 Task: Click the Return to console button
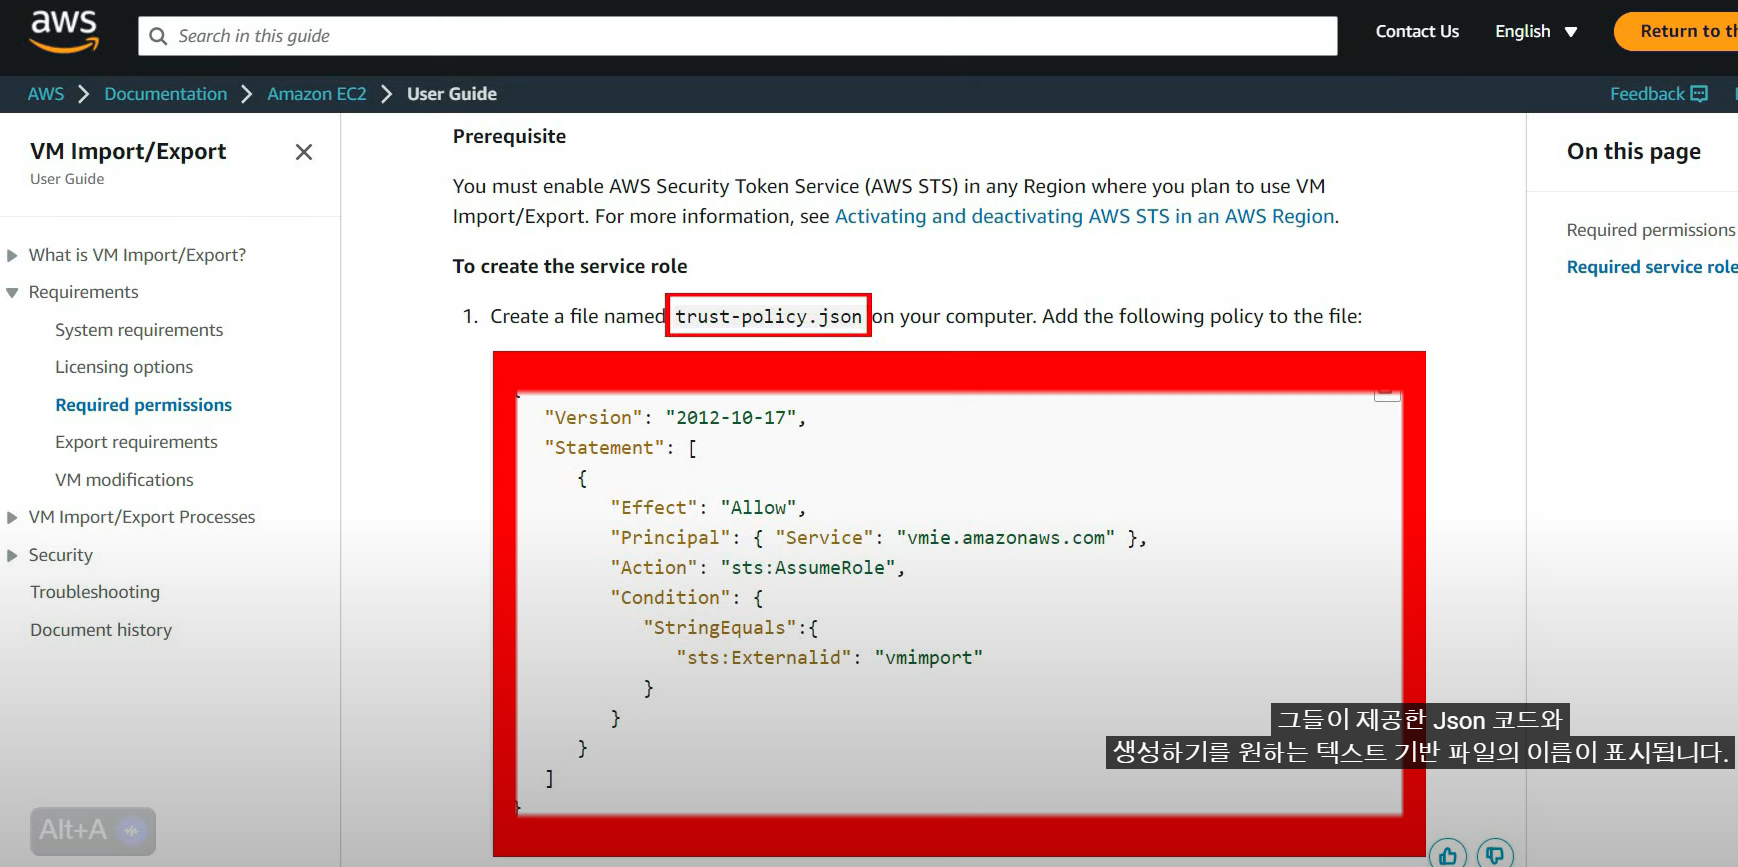[x=1678, y=31]
